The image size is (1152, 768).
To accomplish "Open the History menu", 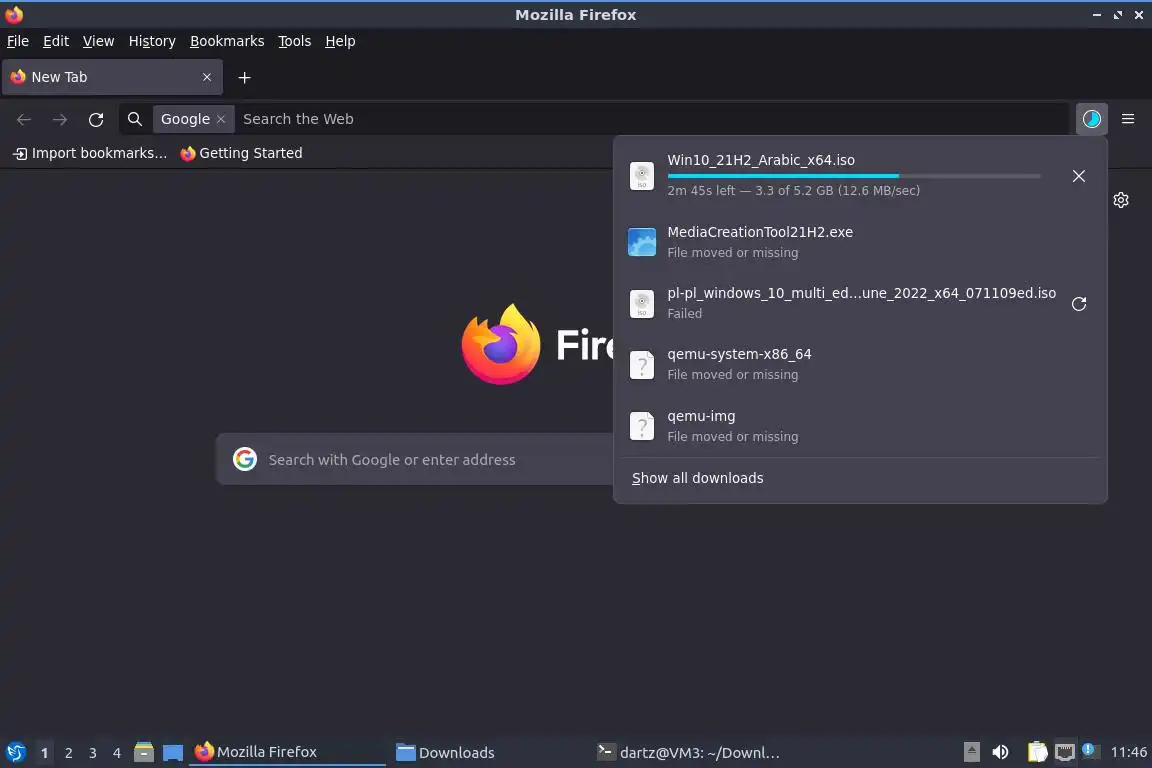I will (x=152, y=41).
